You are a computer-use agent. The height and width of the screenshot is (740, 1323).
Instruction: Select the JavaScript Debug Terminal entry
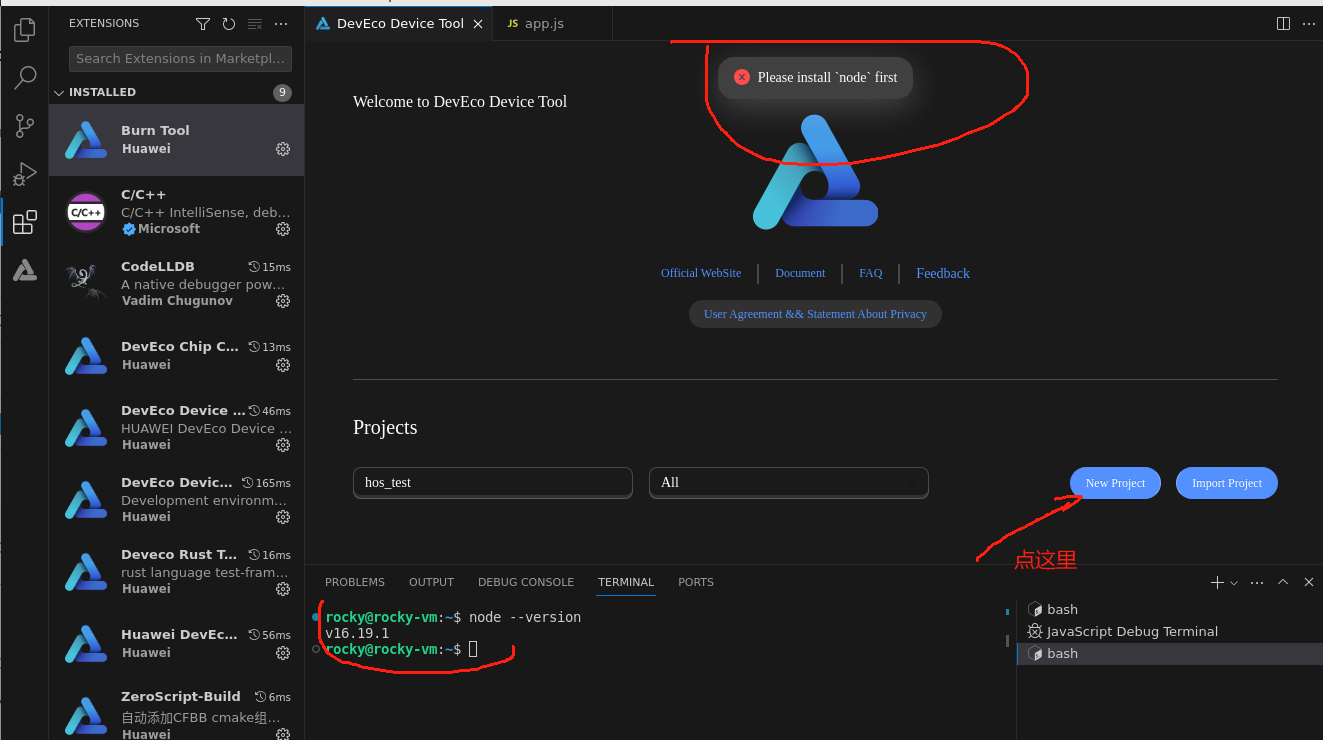(x=1131, y=632)
